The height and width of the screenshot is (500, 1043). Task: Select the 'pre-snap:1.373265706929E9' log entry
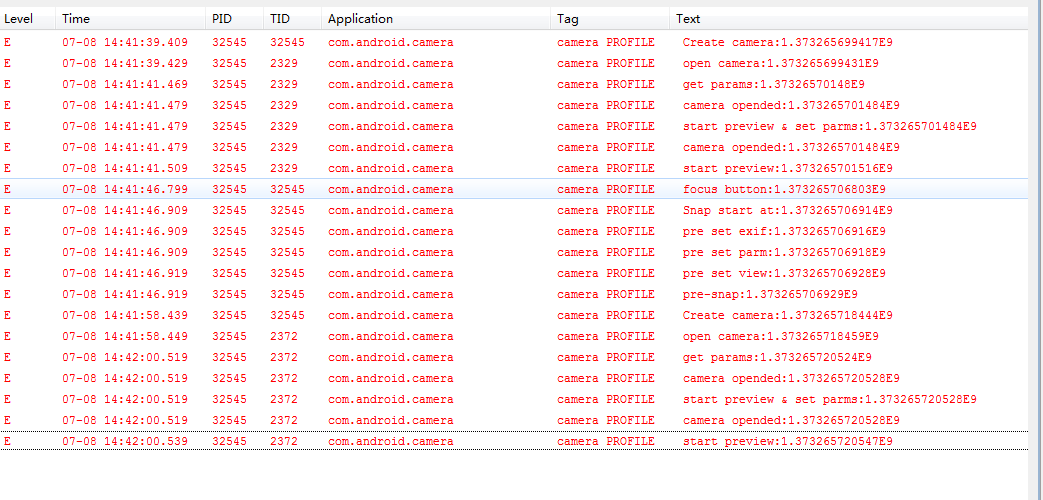coord(514,295)
